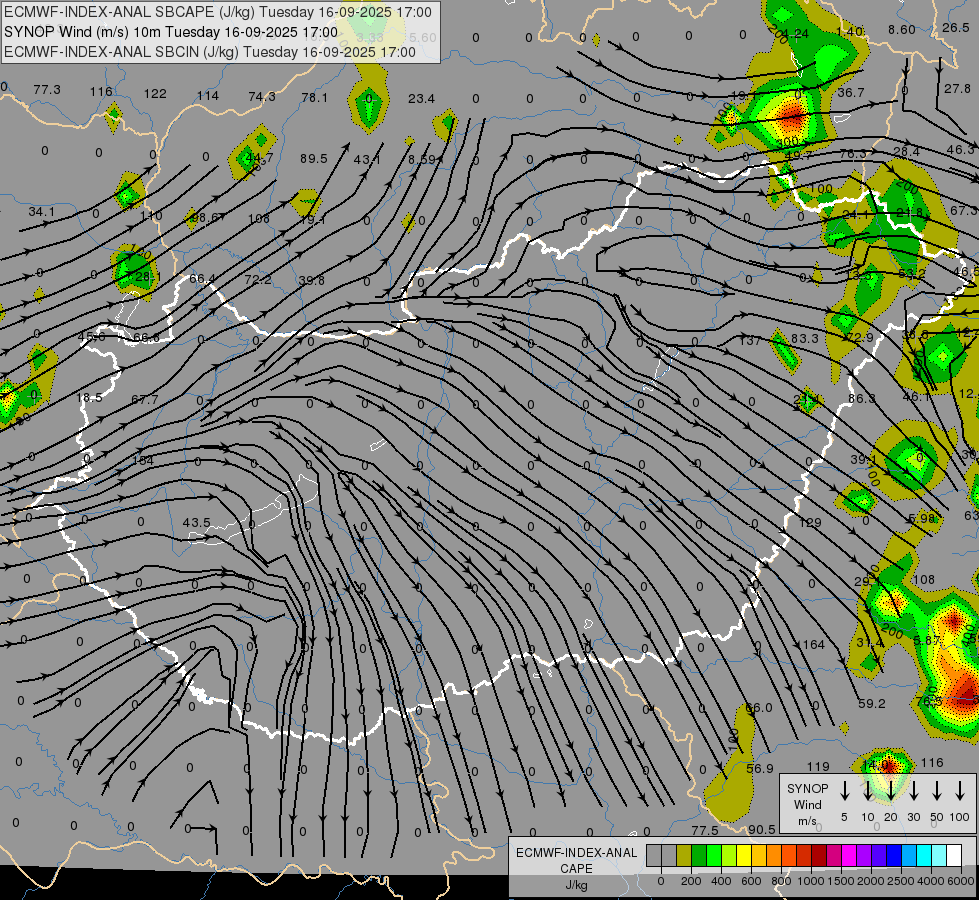Click the map value 66.0
The width and height of the screenshot is (979, 900).
759,707
